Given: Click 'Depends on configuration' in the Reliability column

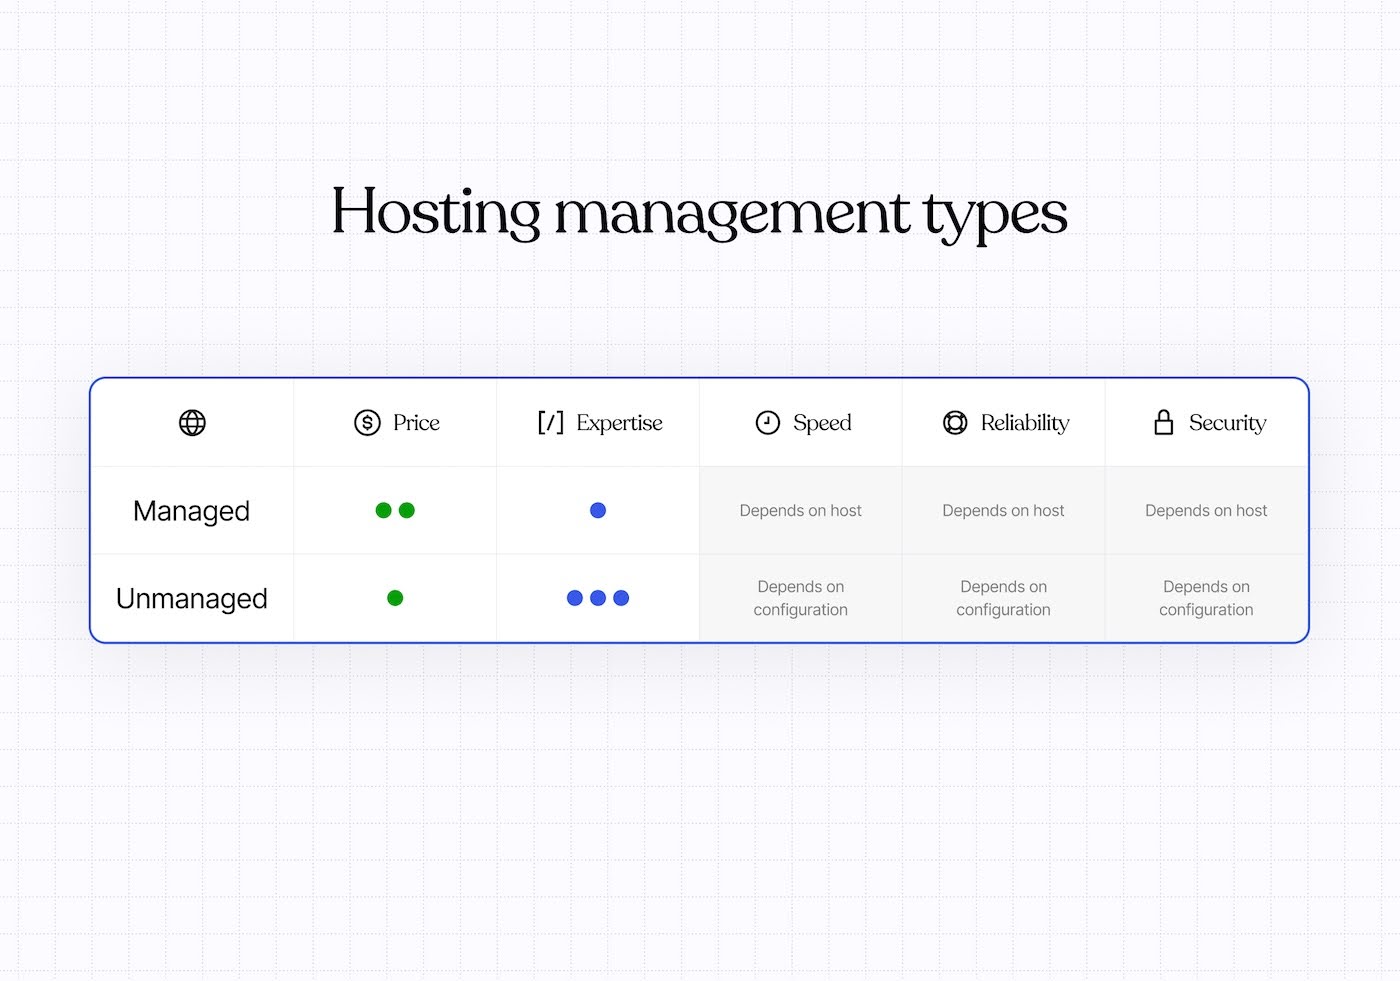Looking at the screenshot, I should point(1003,597).
